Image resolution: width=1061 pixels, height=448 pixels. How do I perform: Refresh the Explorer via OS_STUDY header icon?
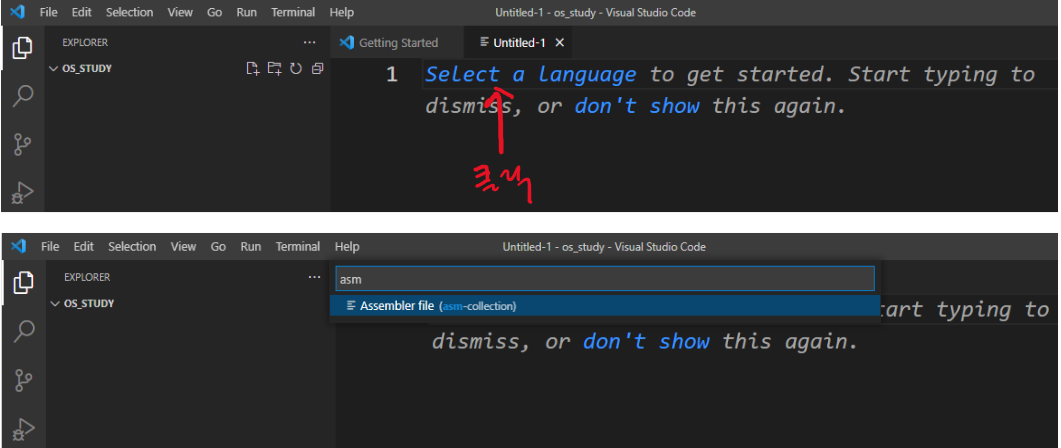click(x=296, y=68)
